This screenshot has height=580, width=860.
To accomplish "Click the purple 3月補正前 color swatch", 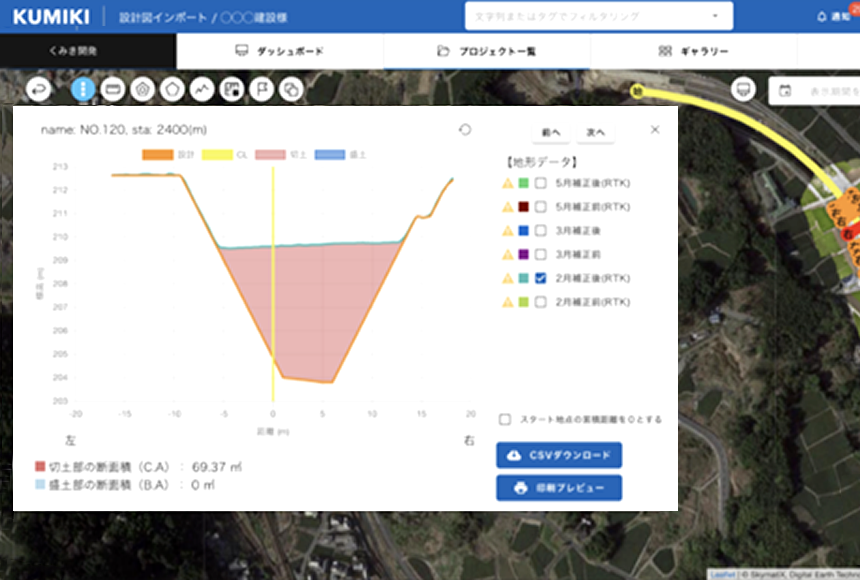I will pos(523,254).
